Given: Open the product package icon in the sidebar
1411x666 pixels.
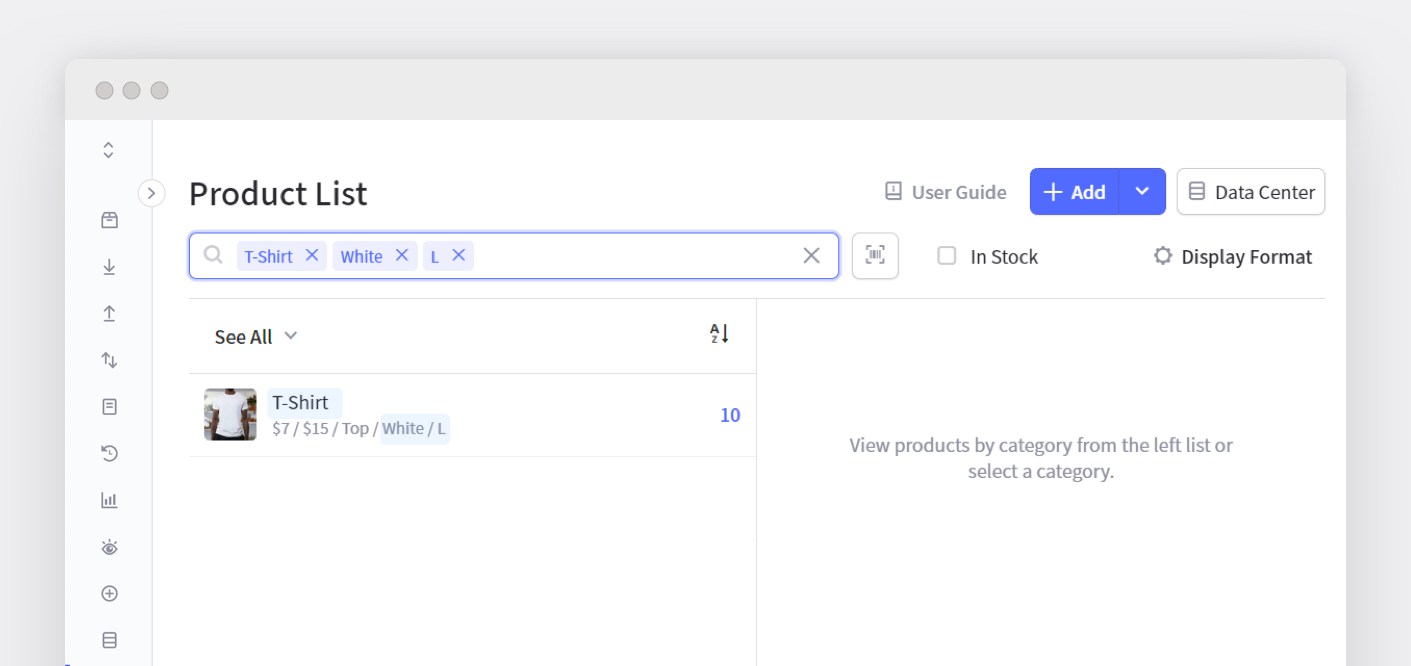Looking at the screenshot, I should [x=109, y=219].
